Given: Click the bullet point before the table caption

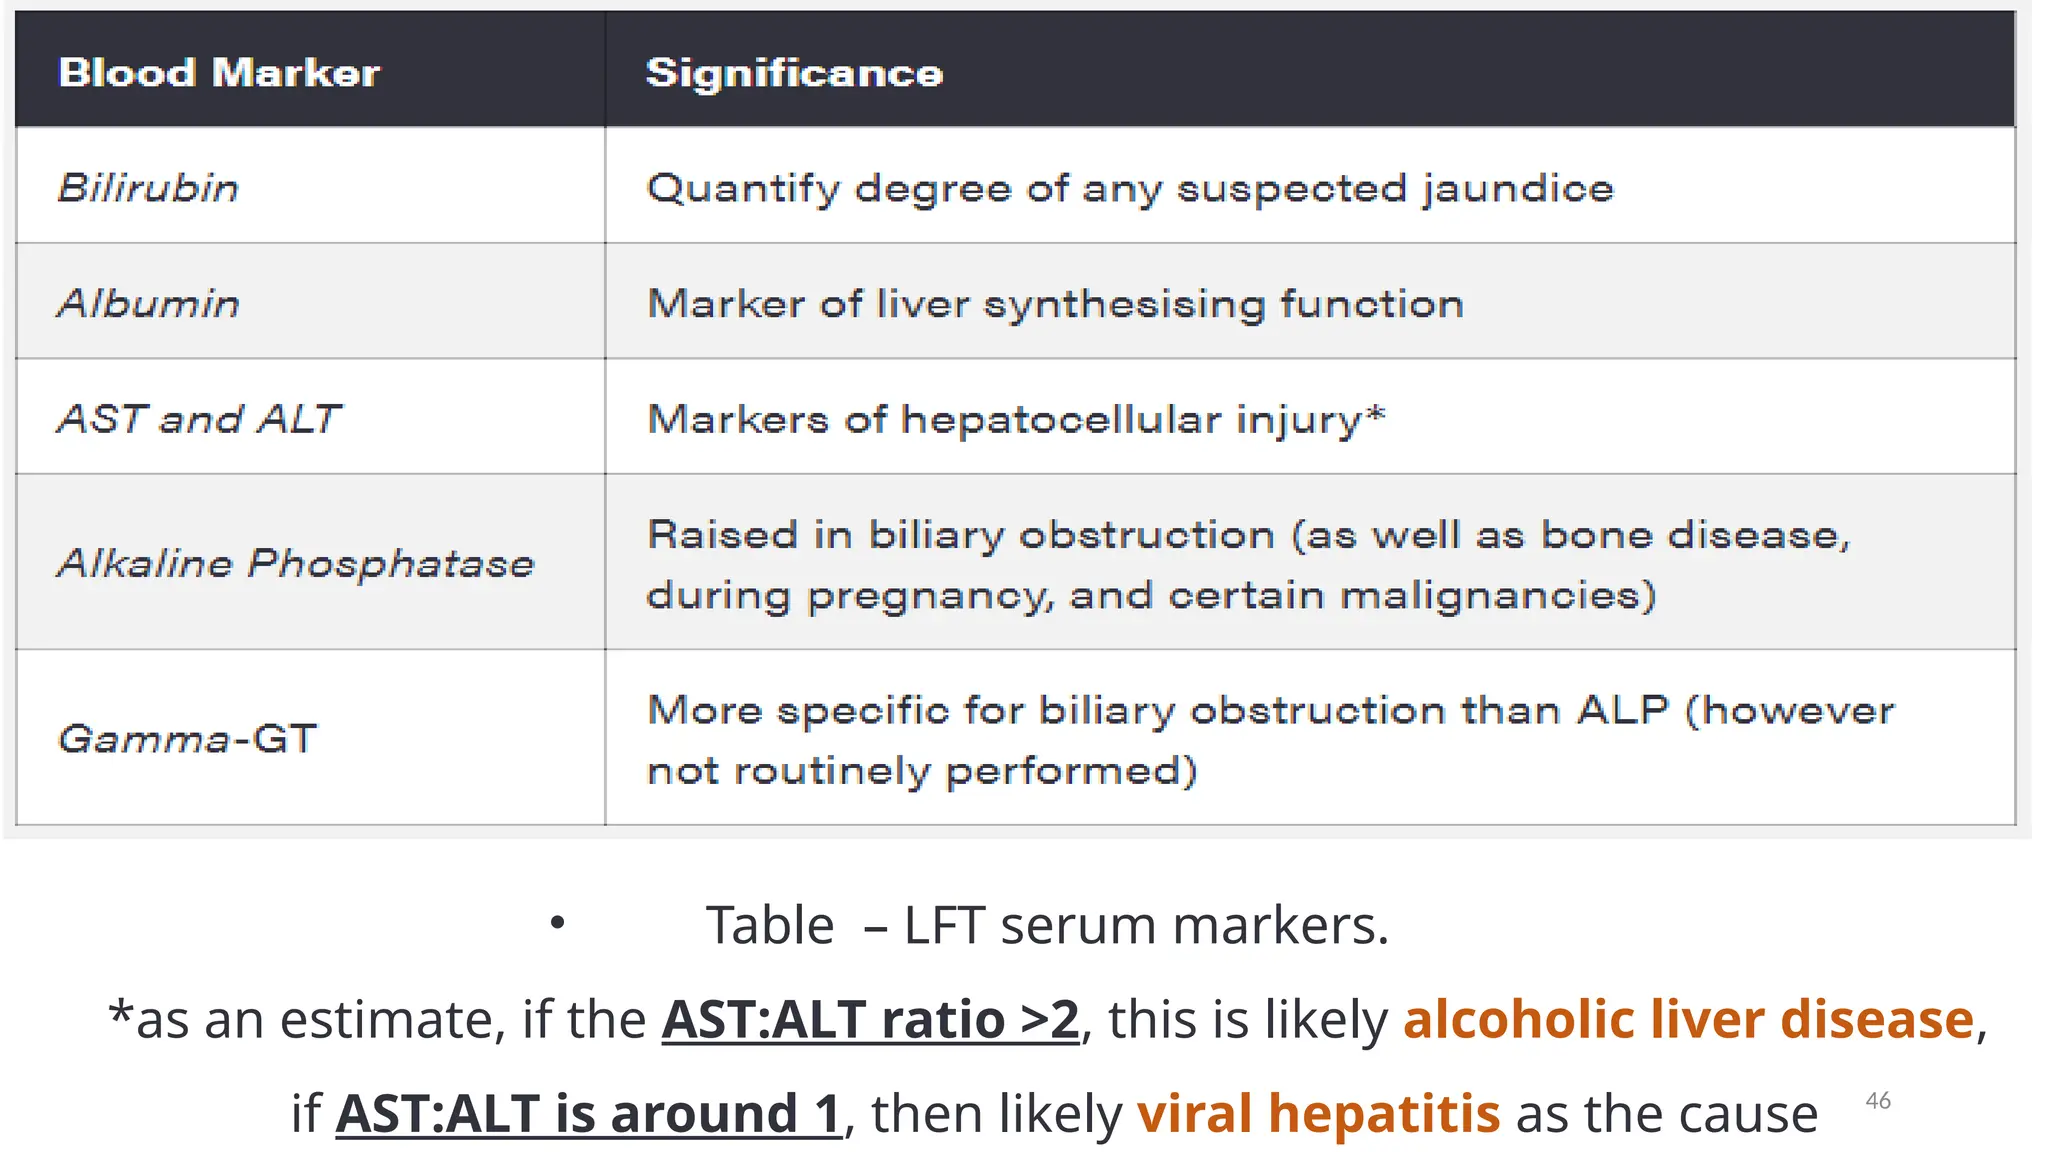Looking at the screenshot, I should pos(558,923).
